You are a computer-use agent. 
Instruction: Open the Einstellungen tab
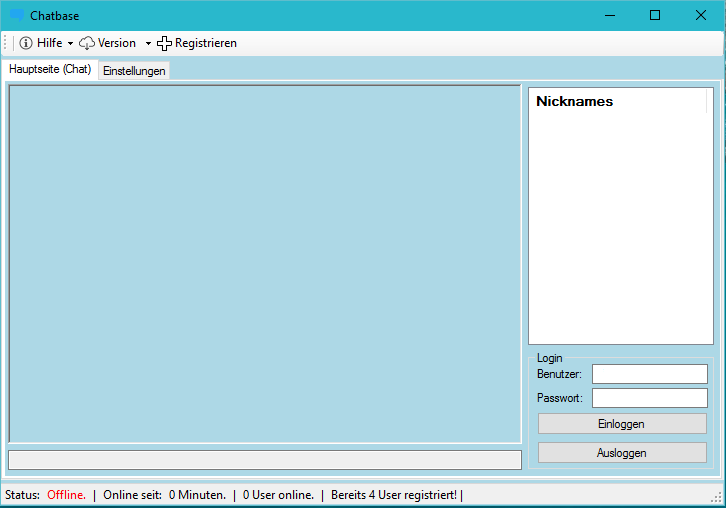134,71
